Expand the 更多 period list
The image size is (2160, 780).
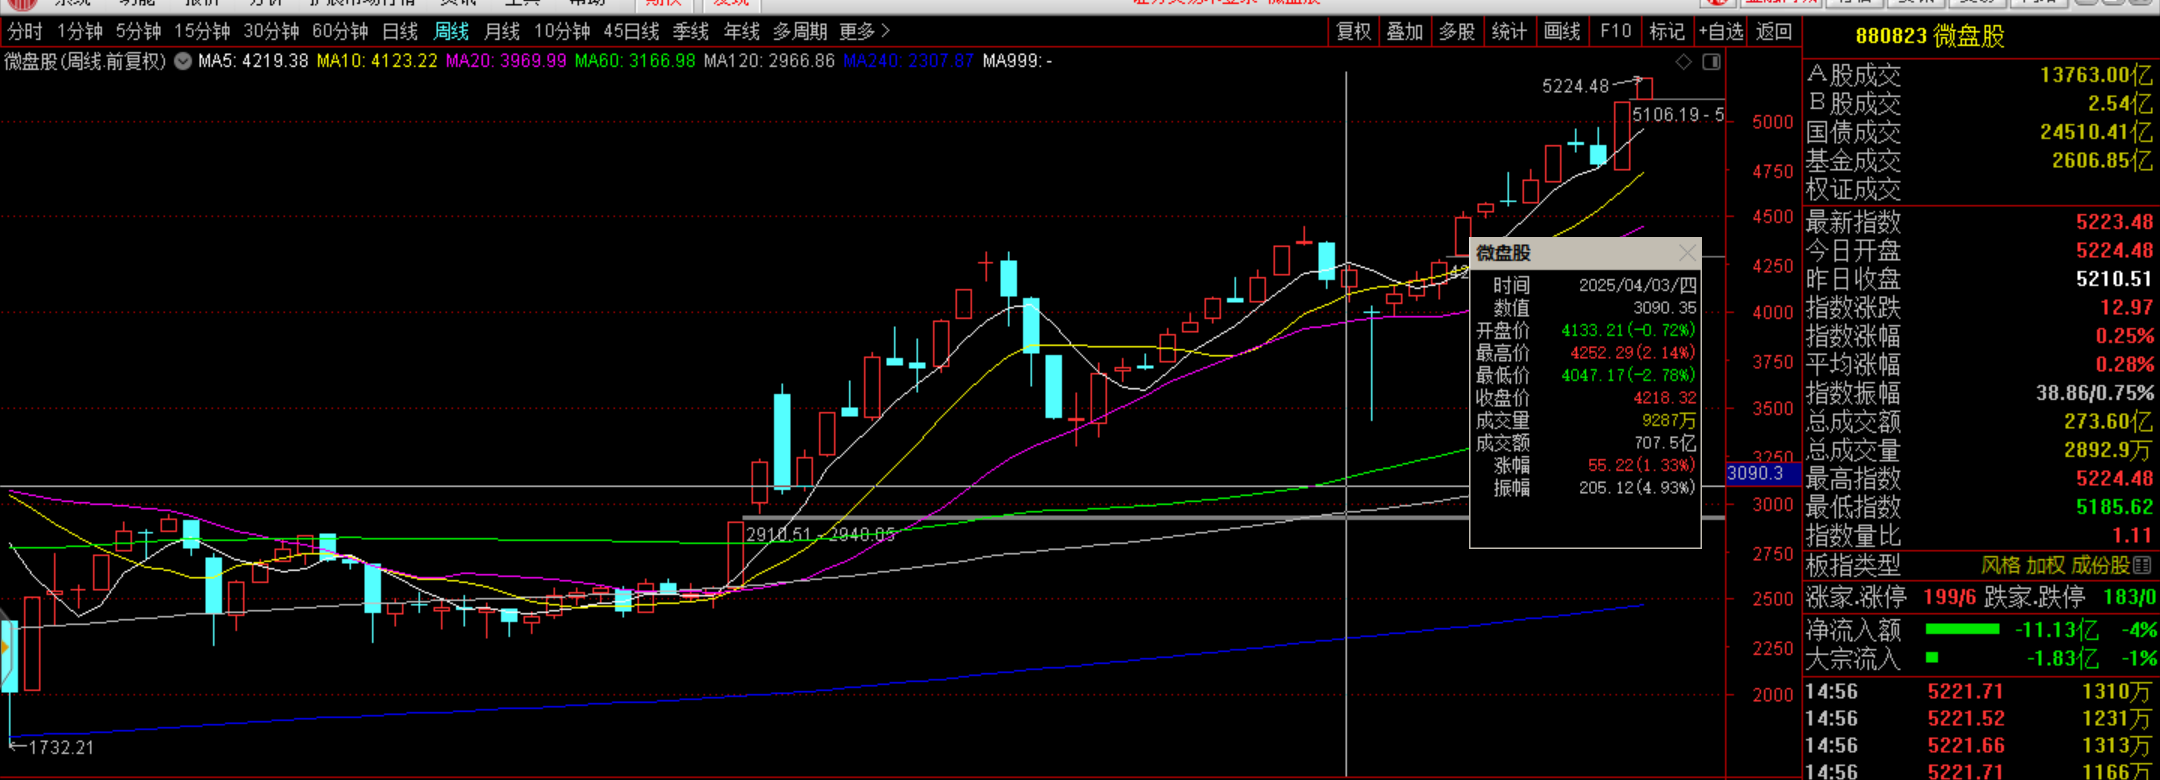coord(864,32)
